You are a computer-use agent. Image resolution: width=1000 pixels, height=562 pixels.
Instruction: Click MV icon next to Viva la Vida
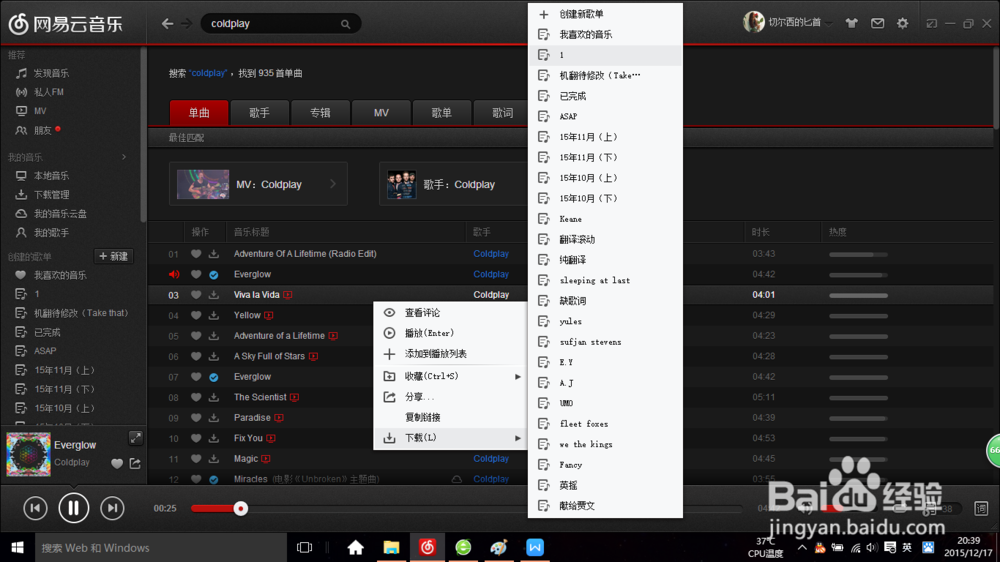pyautogui.click(x=288, y=295)
